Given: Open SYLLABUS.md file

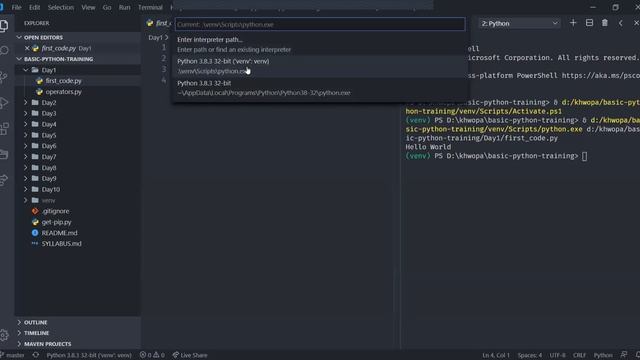Looking at the screenshot, I should tap(61, 244).
